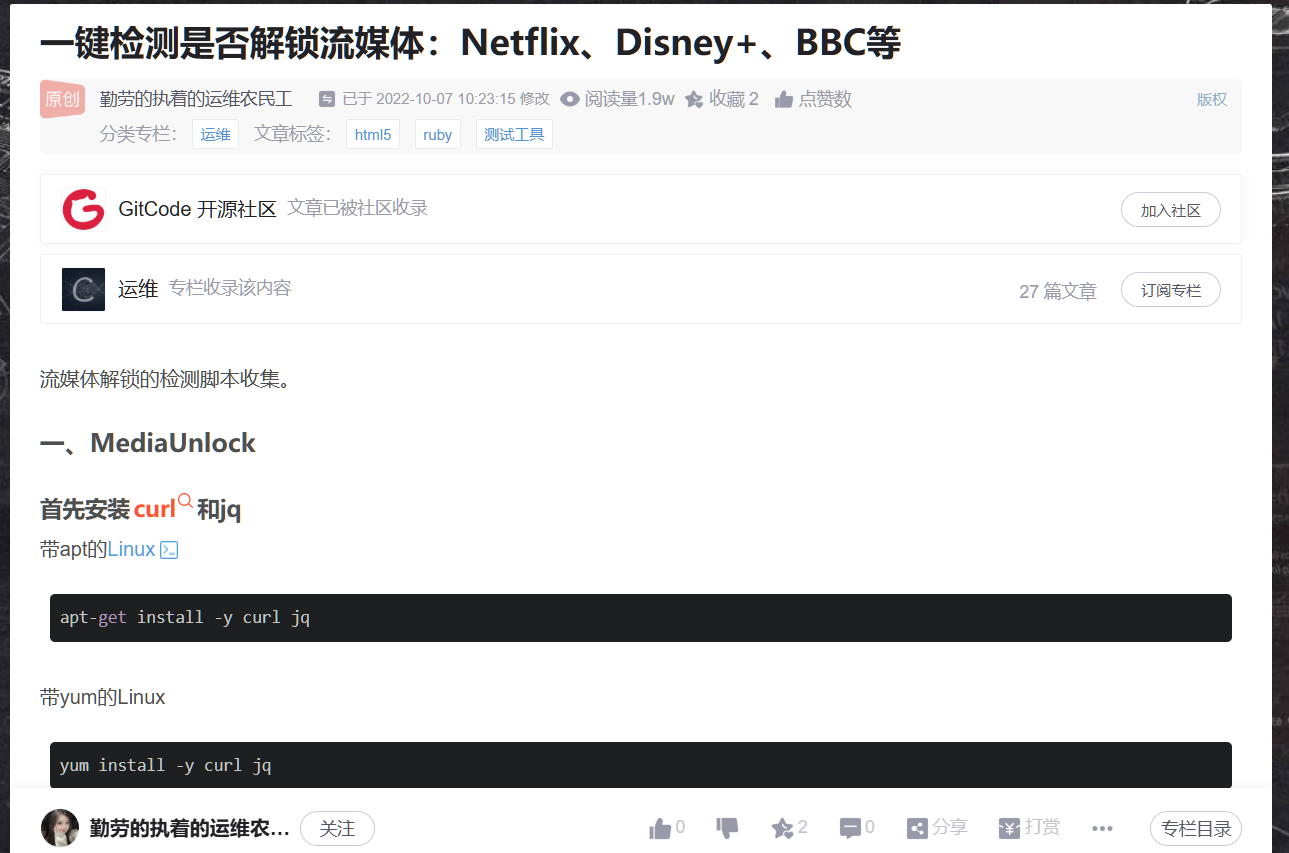Click 专栏收录该内容 text
Image resolution: width=1289 pixels, height=853 pixels.
[x=230, y=288]
